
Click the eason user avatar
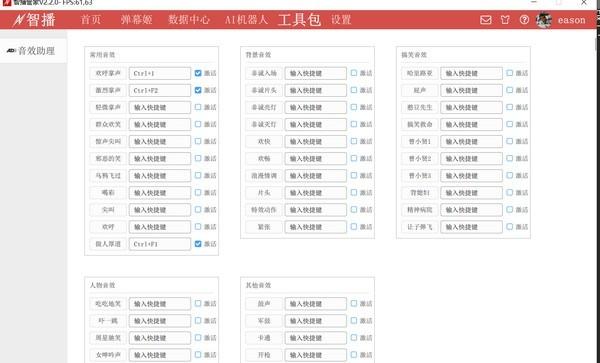[544, 20]
